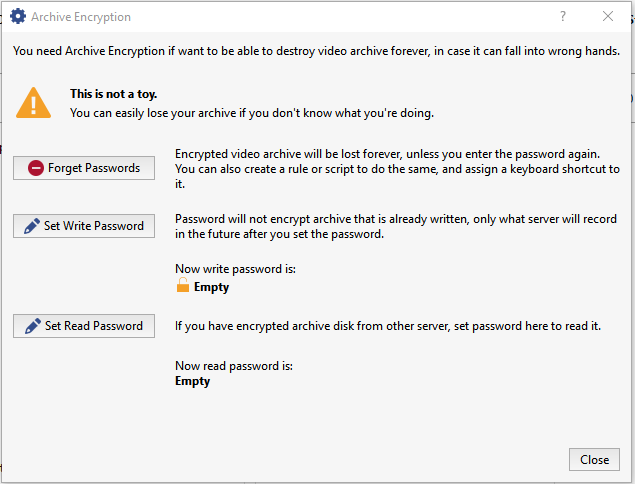Click the pencil icon on Set Write Password

[32, 226]
